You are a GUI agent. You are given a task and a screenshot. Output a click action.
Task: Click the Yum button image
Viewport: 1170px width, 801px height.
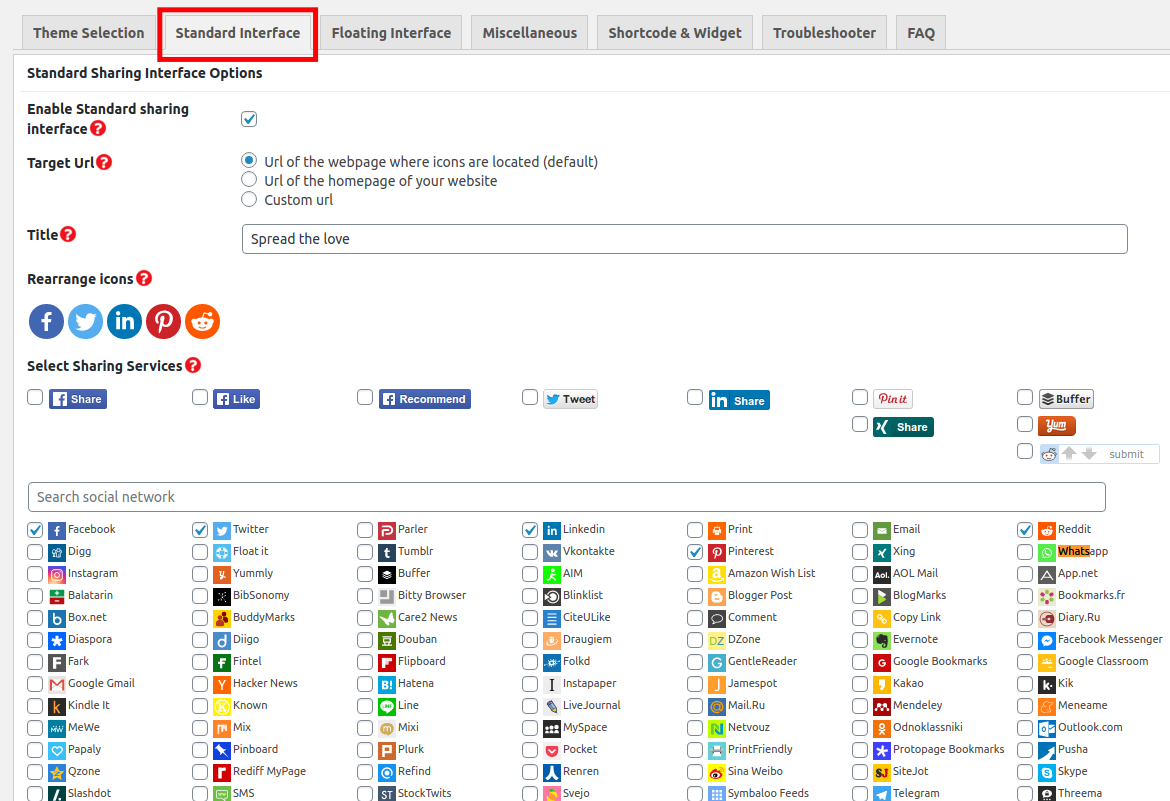point(1057,426)
